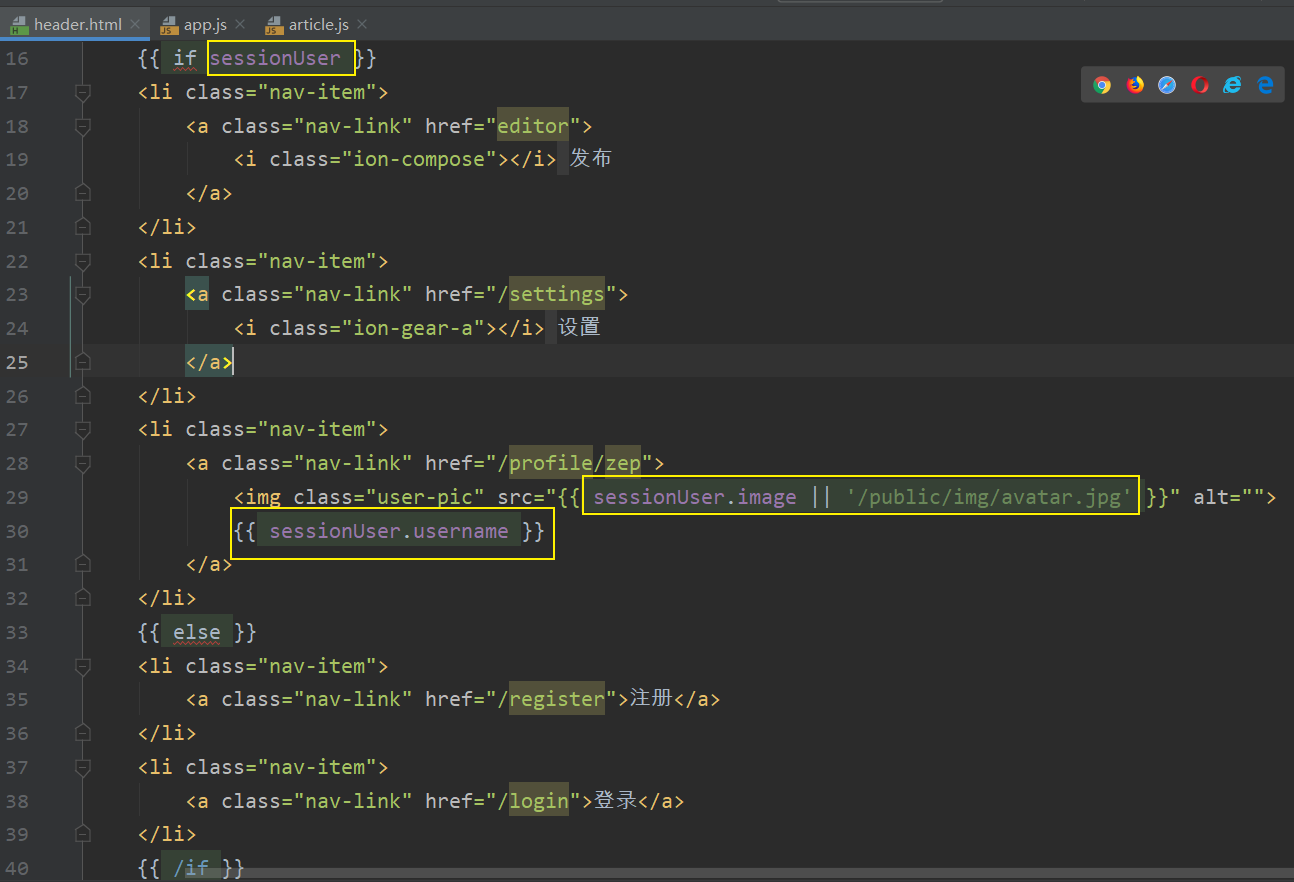Viewport: 1294px width, 882px height.
Task: Switch to the app.js tab
Action: tap(205, 24)
